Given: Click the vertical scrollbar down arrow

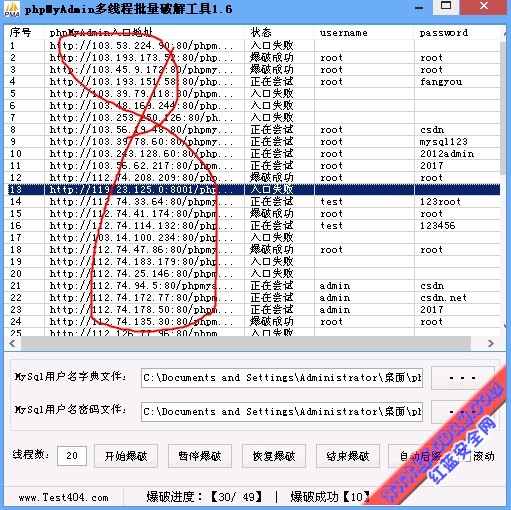Looking at the screenshot, I should point(505,325).
